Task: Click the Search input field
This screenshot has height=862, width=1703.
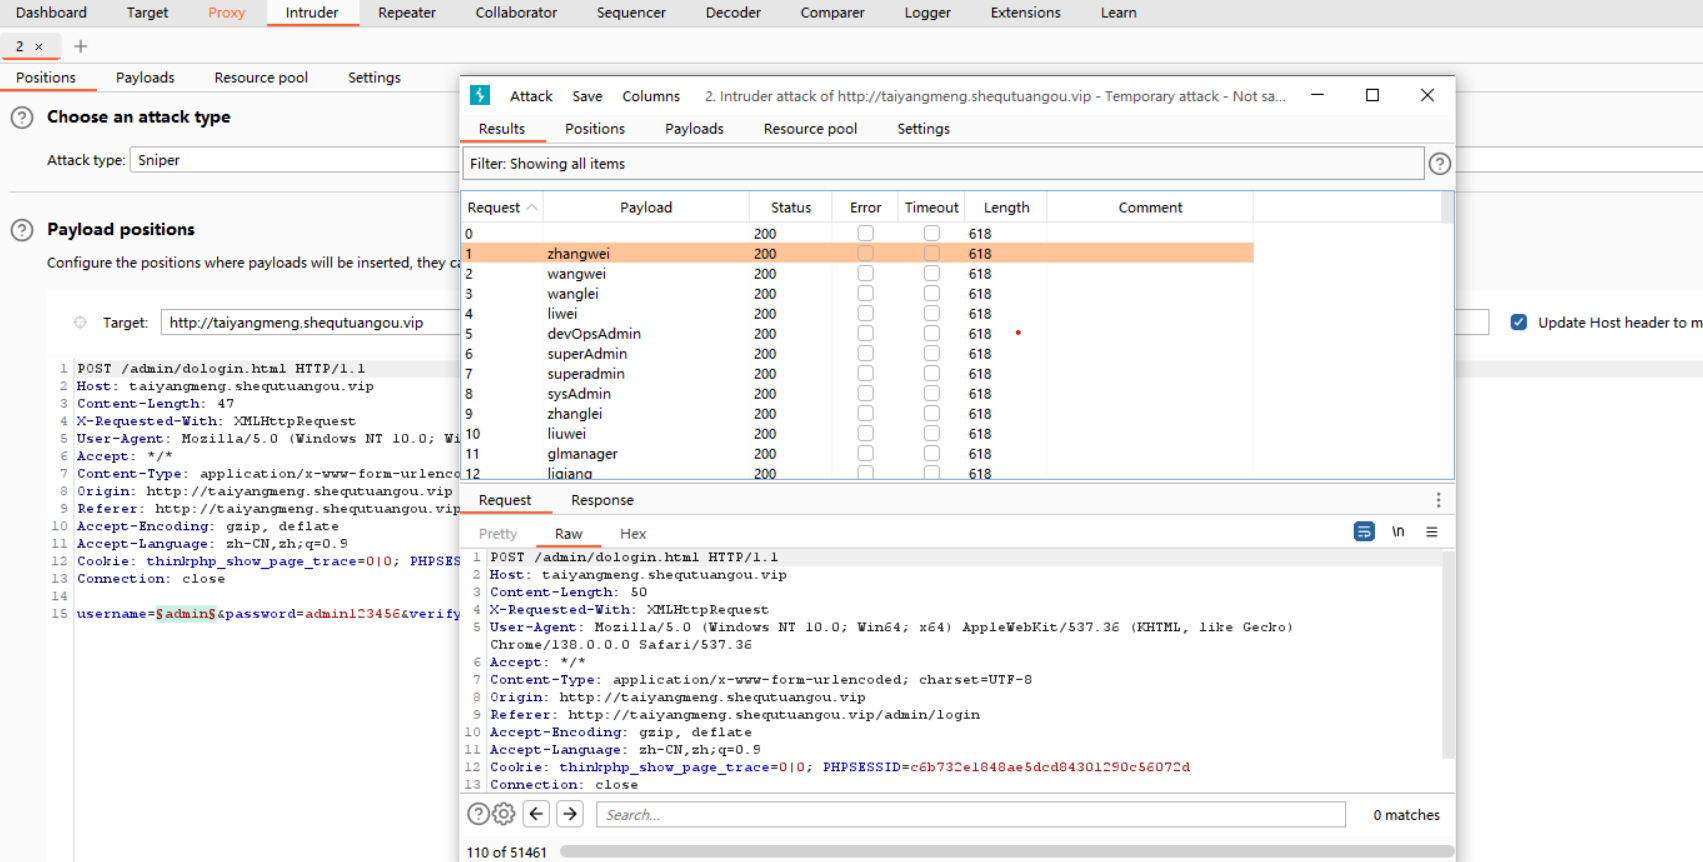Action: point(971,815)
